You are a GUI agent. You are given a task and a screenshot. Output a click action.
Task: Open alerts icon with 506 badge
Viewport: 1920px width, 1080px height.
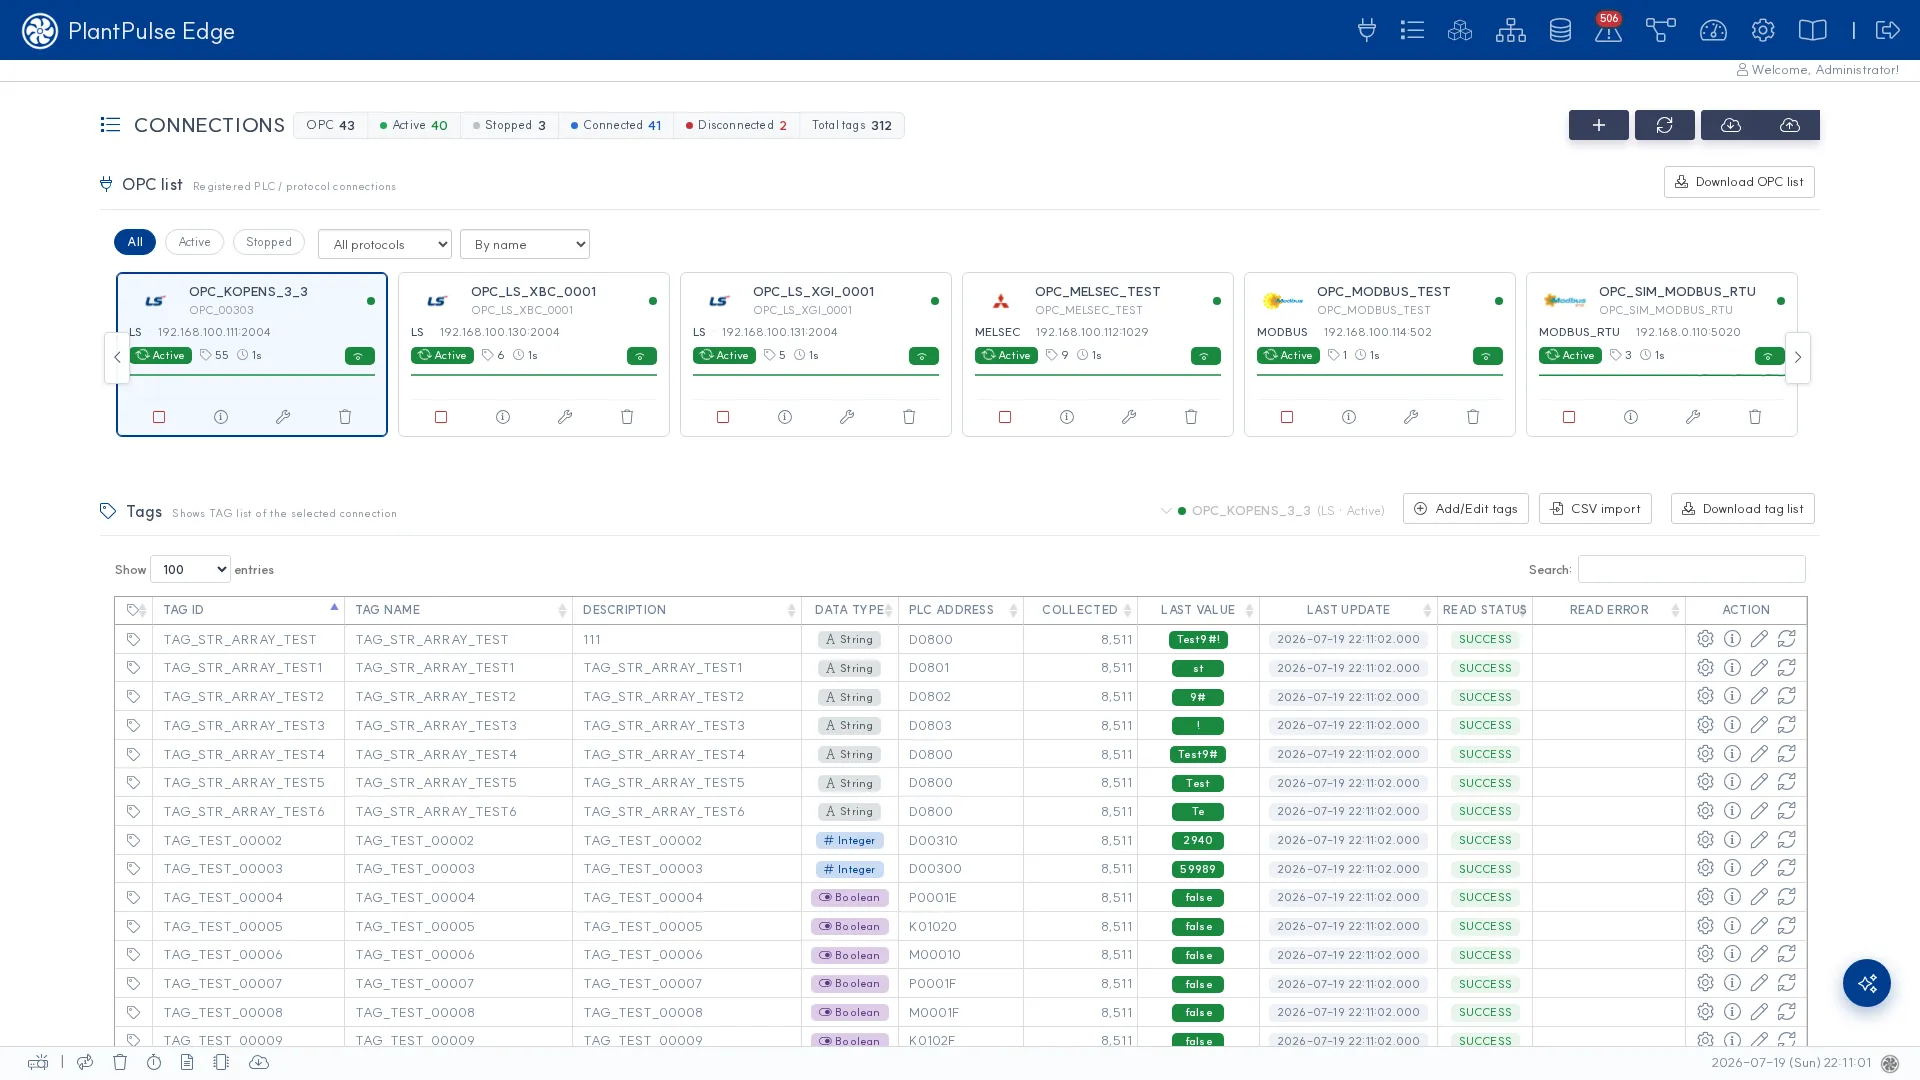coord(1608,30)
